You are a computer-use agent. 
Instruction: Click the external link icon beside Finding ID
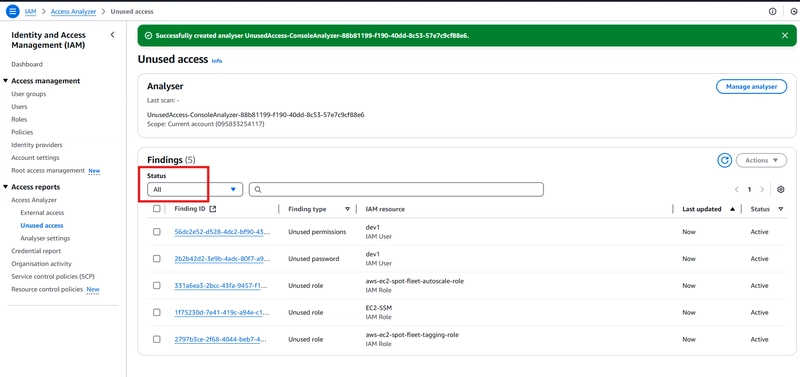(x=213, y=209)
